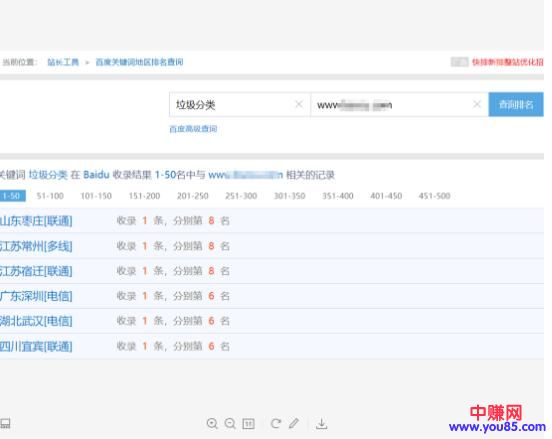552x439 pixels.
Task: Click the 垃圾分类 keyword in the results heading
Action: point(48,175)
